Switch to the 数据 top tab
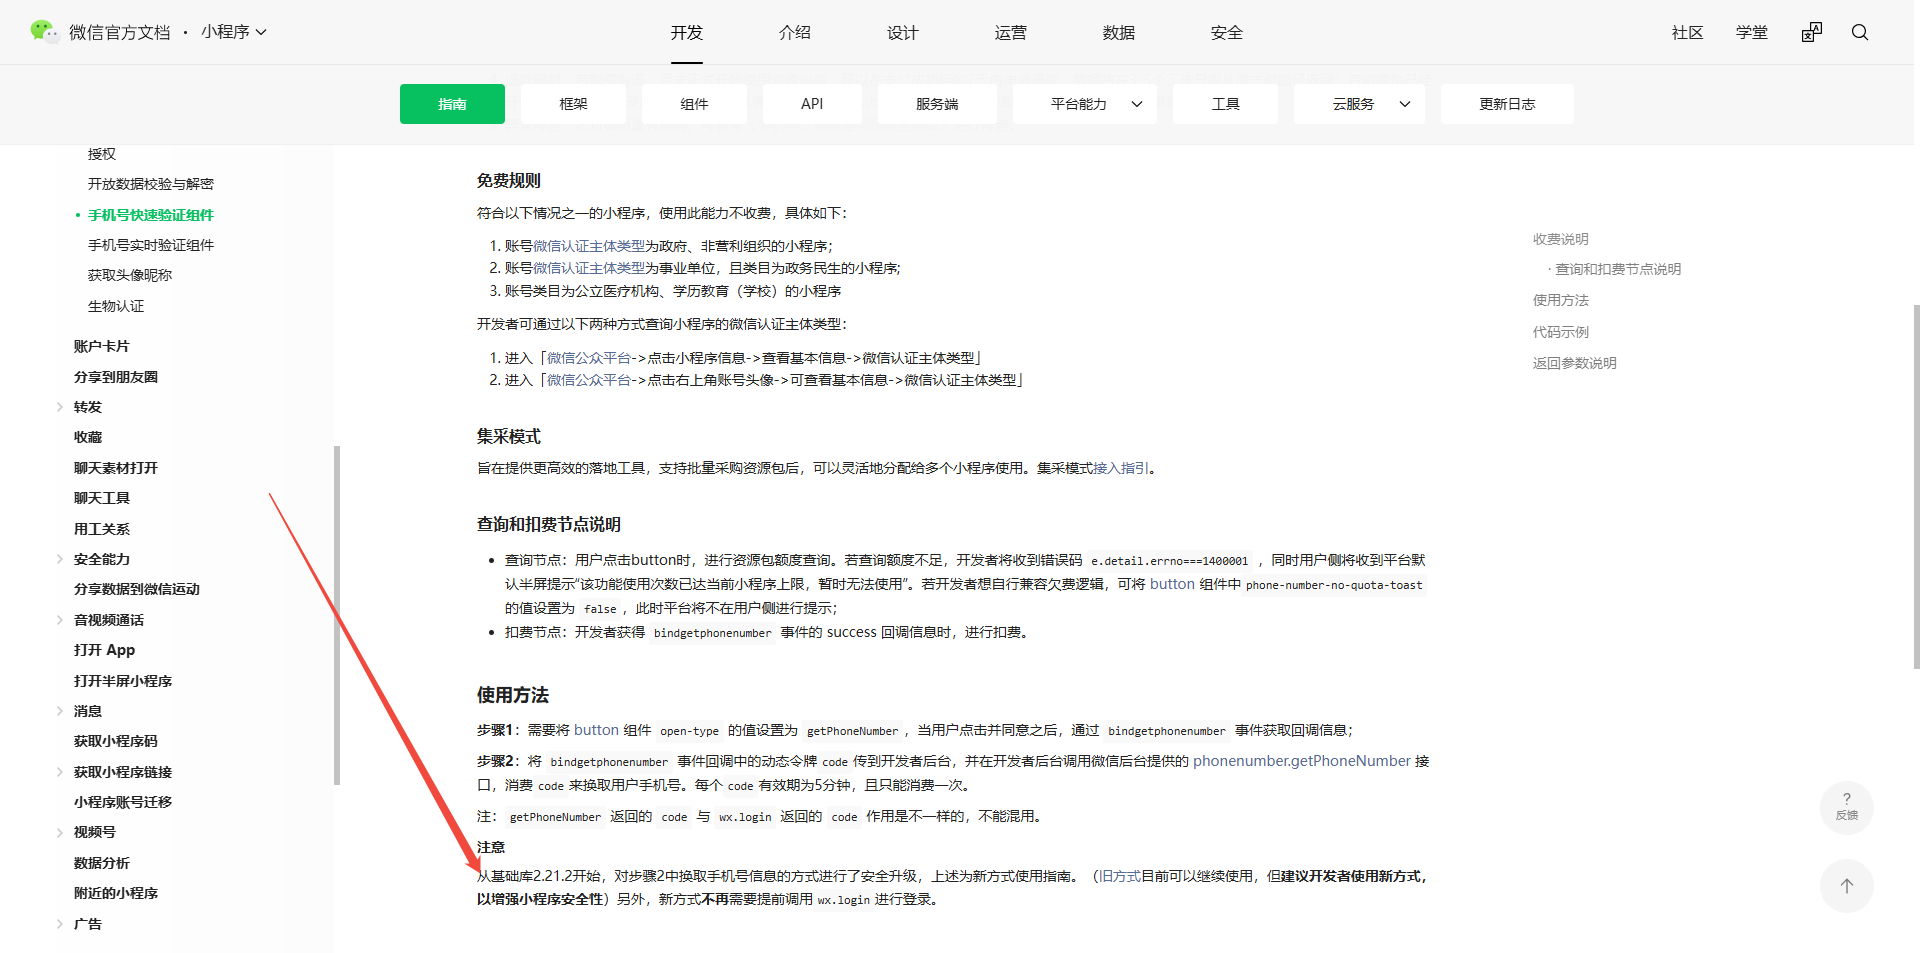This screenshot has height=953, width=1920. (x=1119, y=32)
